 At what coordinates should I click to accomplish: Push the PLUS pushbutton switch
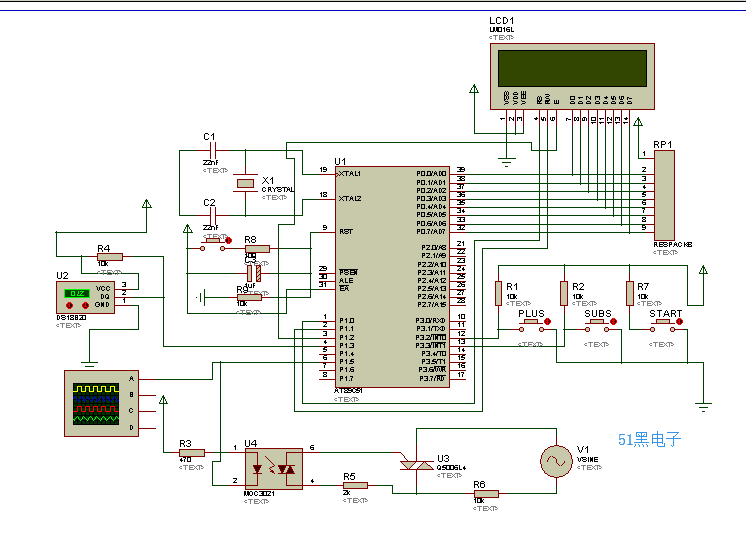531,326
